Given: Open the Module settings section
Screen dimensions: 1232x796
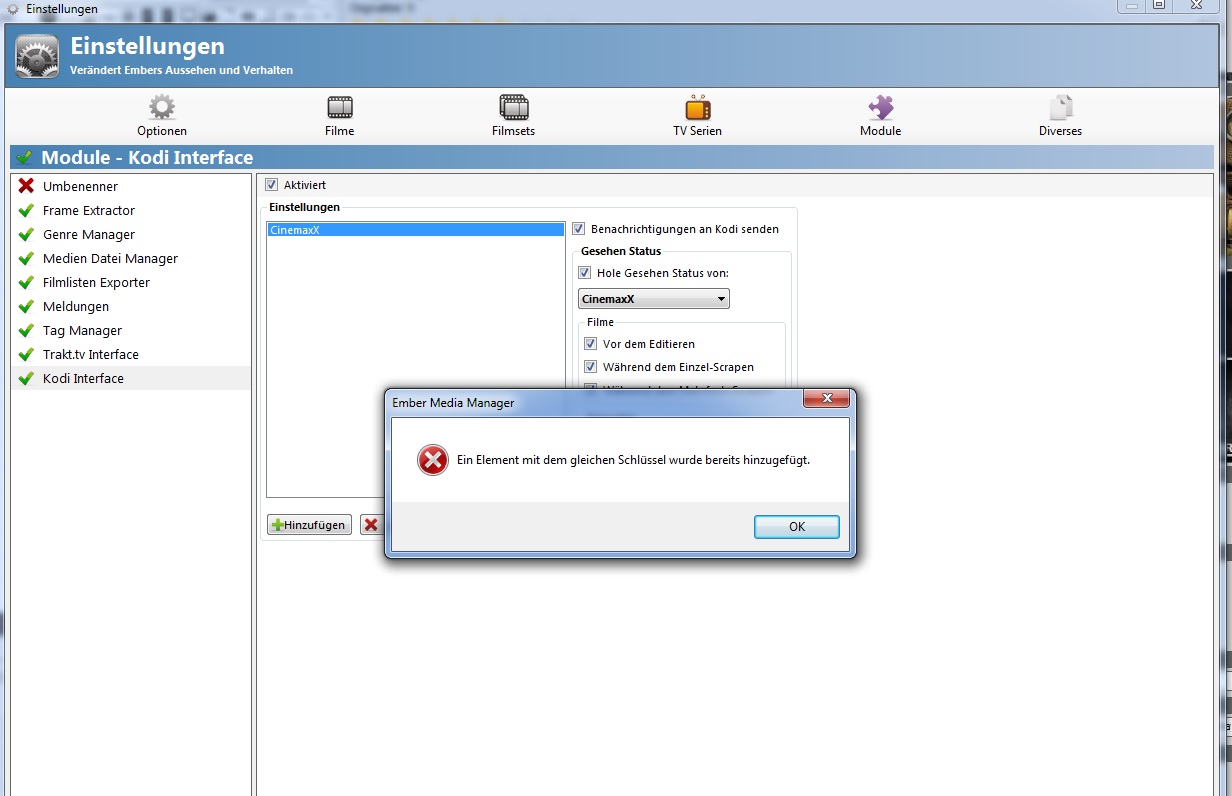Looking at the screenshot, I should point(880,116).
